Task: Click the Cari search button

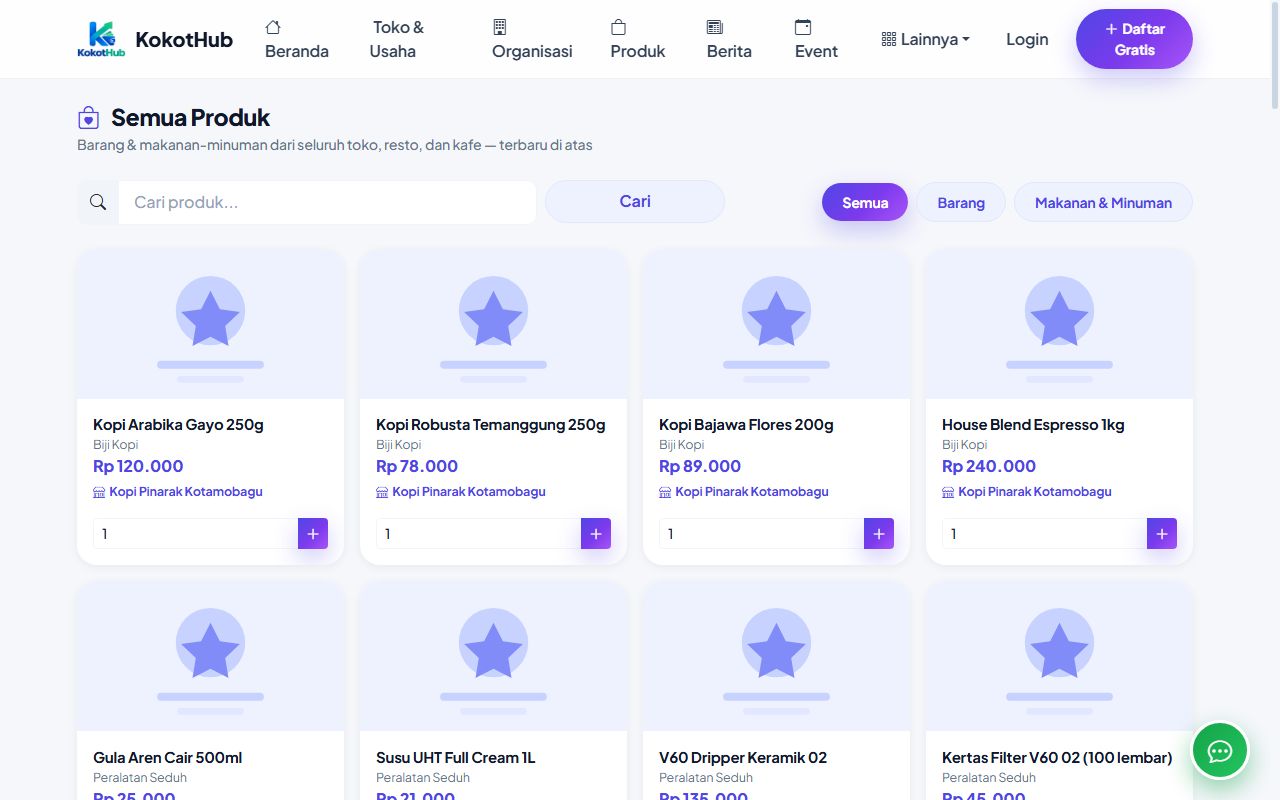Action: 635,201
